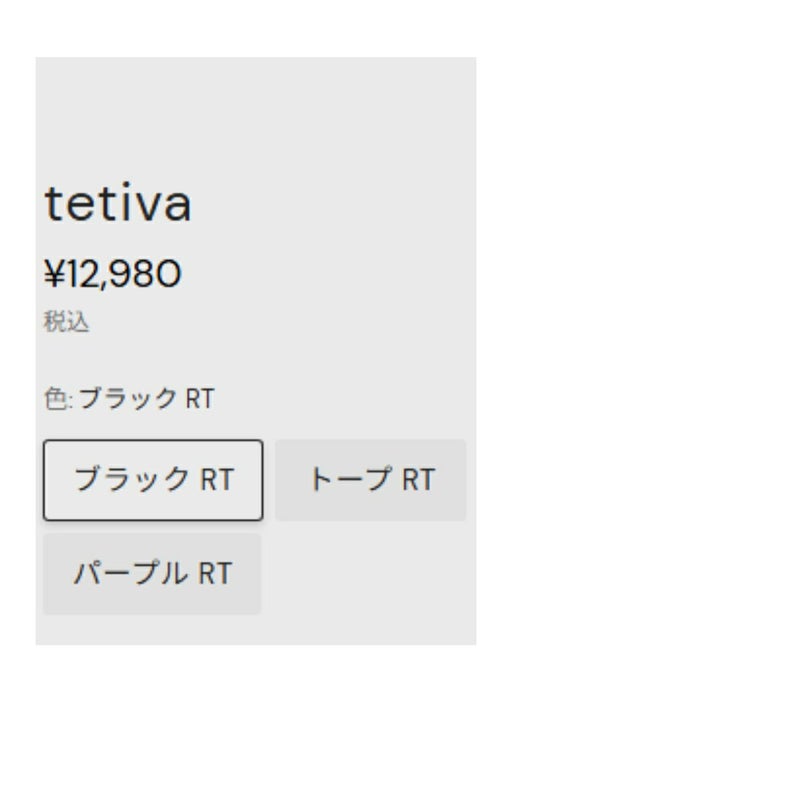Click the 税込 tax-included label

(66, 322)
